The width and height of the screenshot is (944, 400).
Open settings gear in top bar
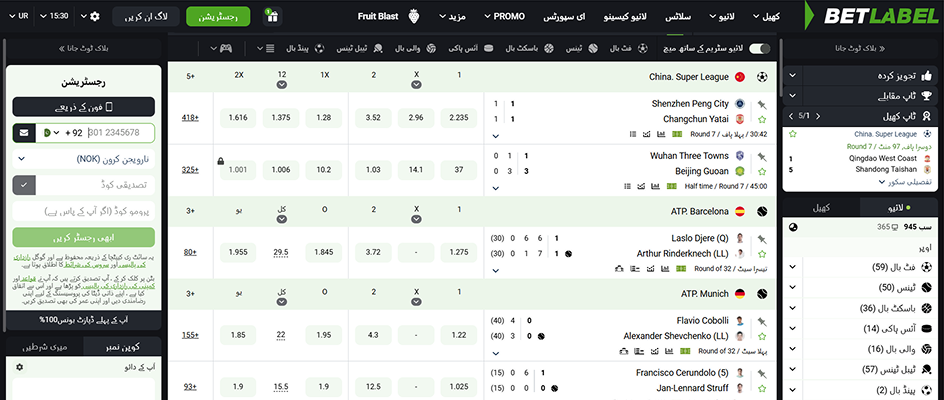pos(95,16)
